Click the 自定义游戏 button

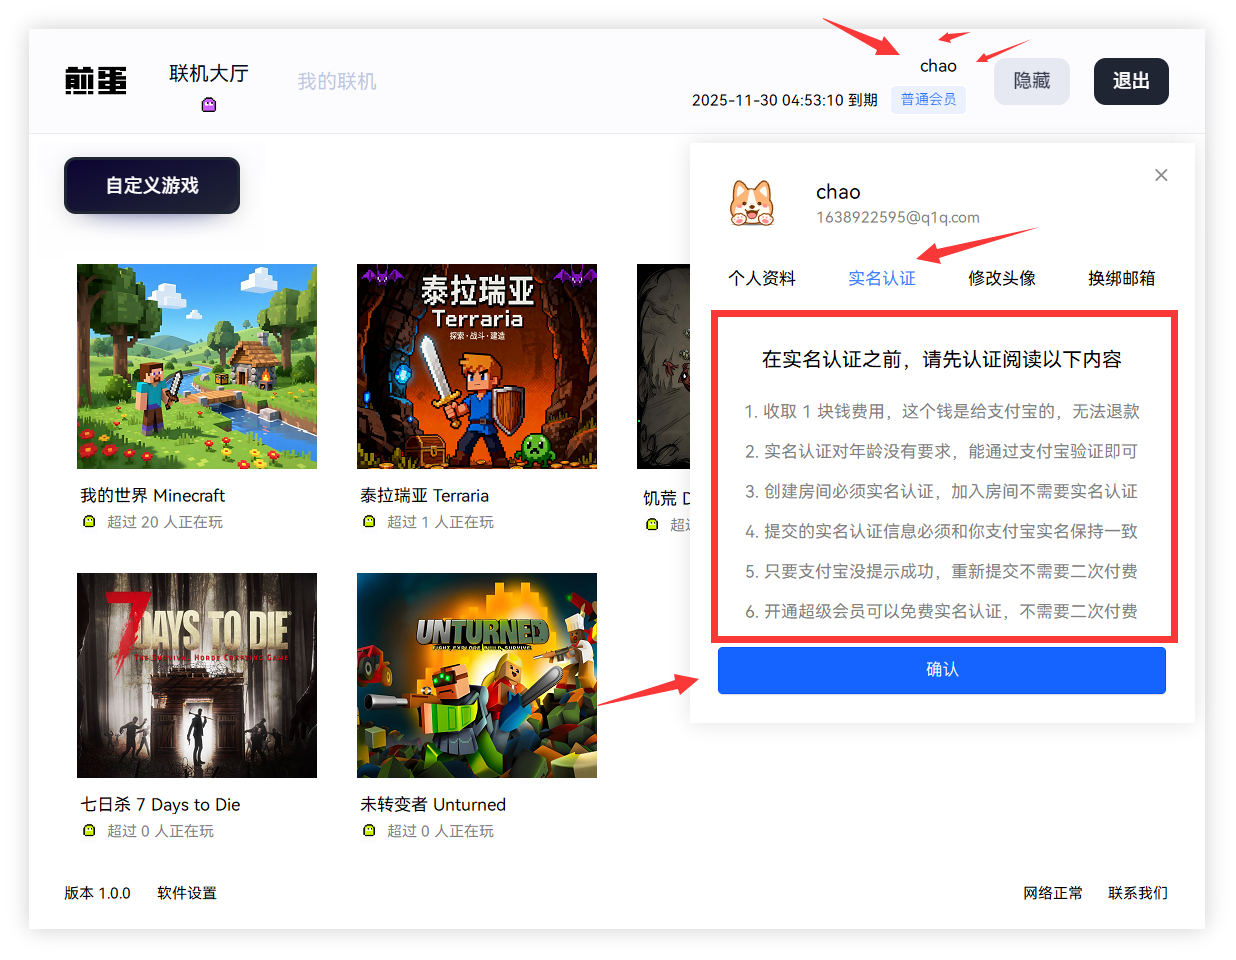click(x=152, y=185)
